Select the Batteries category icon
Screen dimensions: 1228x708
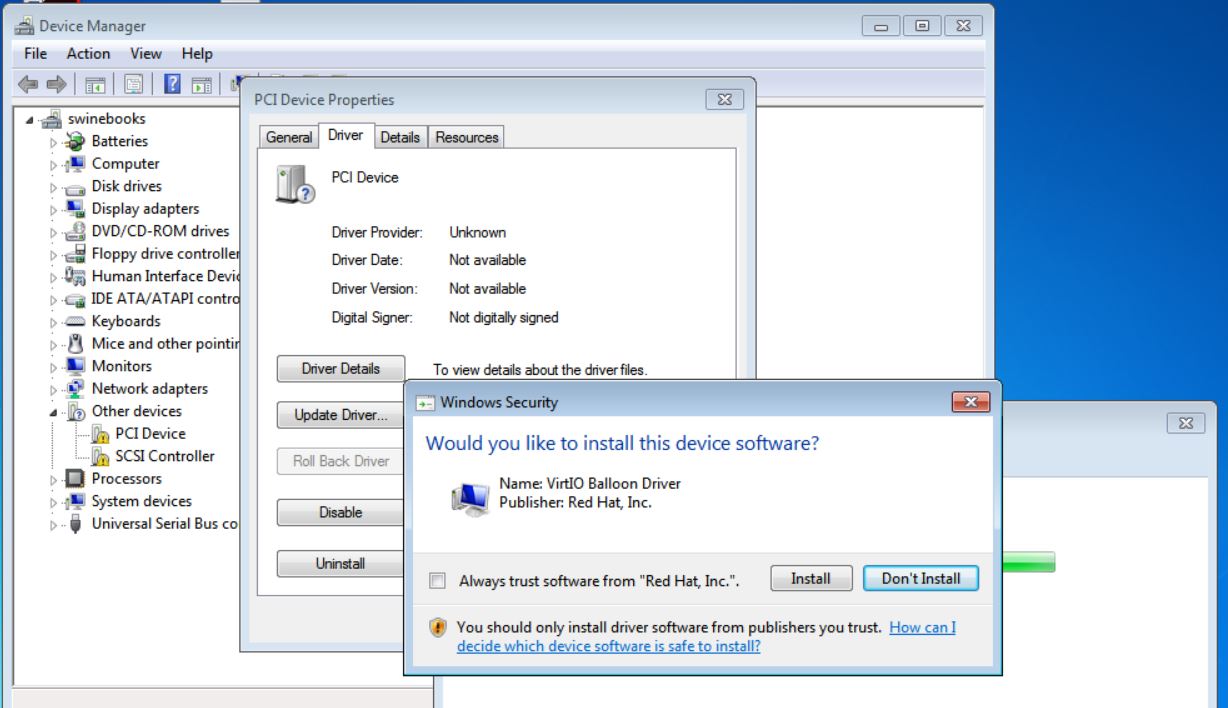[75, 141]
